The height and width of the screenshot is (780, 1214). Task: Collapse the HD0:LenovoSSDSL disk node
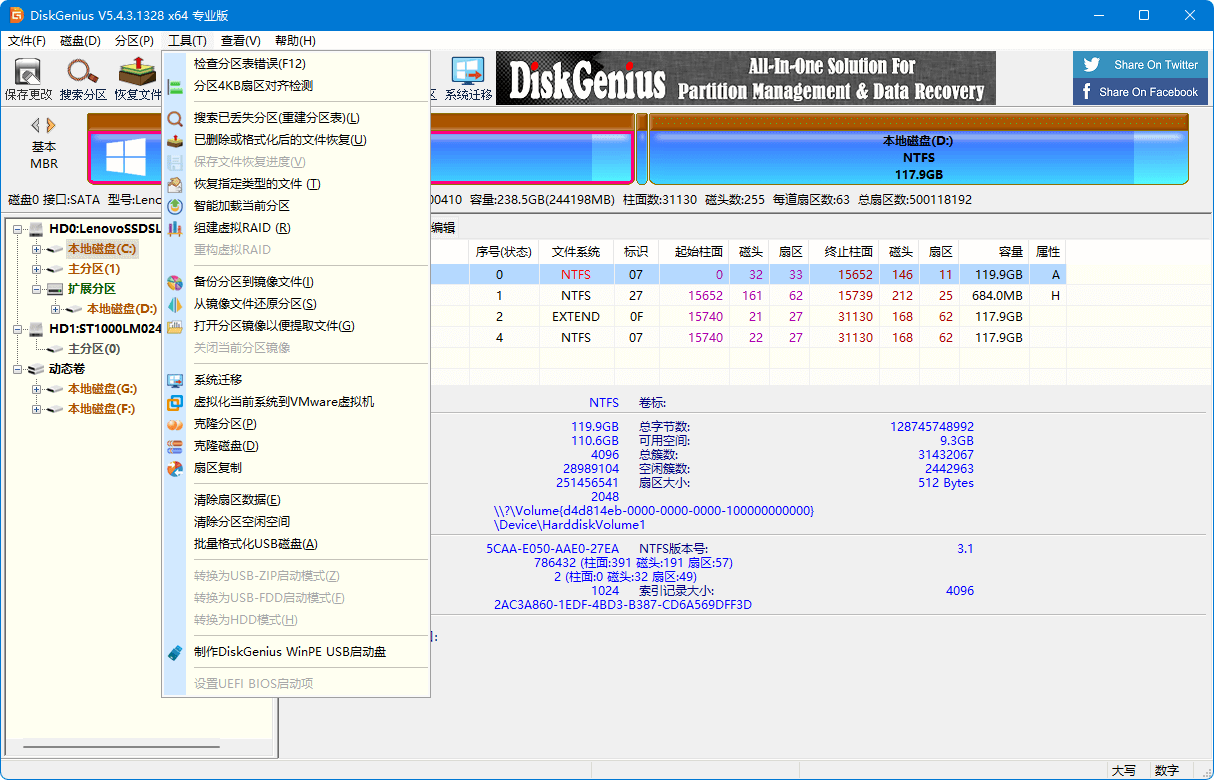(17, 229)
